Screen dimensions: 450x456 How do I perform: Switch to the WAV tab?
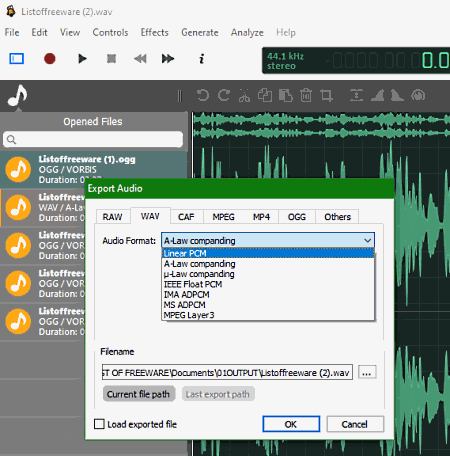click(x=150, y=216)
